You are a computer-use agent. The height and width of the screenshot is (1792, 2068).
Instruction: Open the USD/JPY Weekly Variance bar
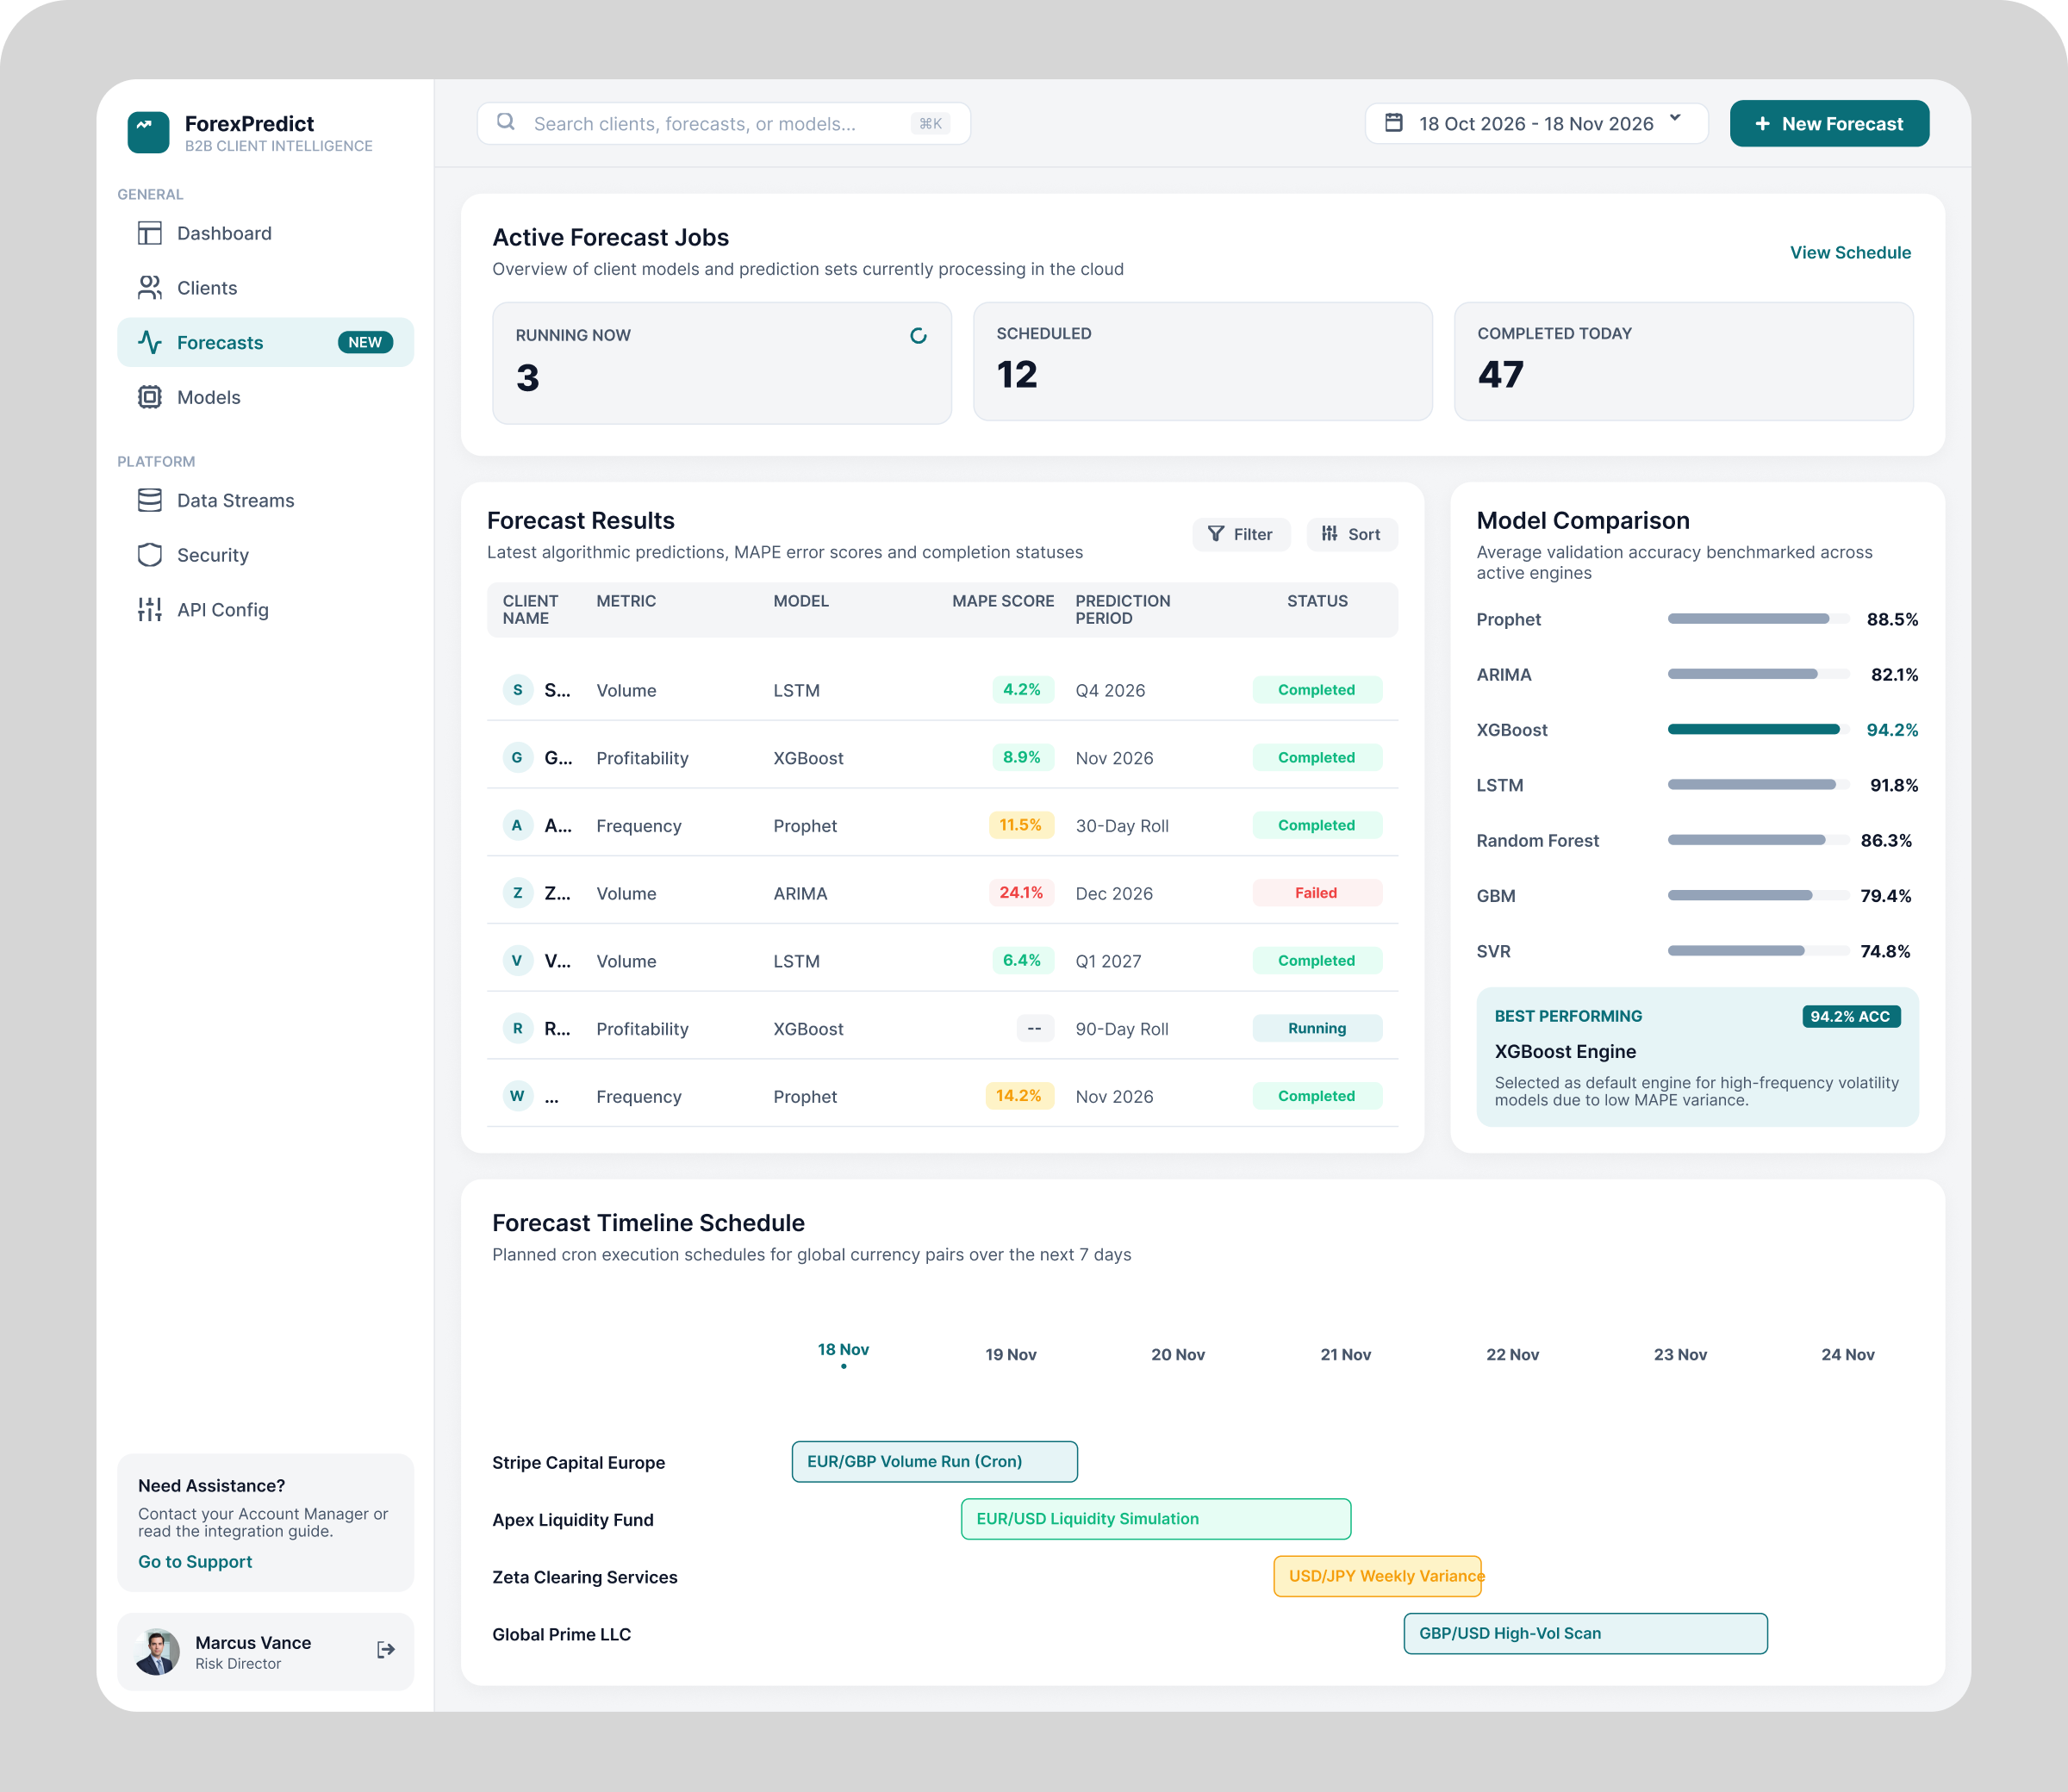(1378, 1576)
